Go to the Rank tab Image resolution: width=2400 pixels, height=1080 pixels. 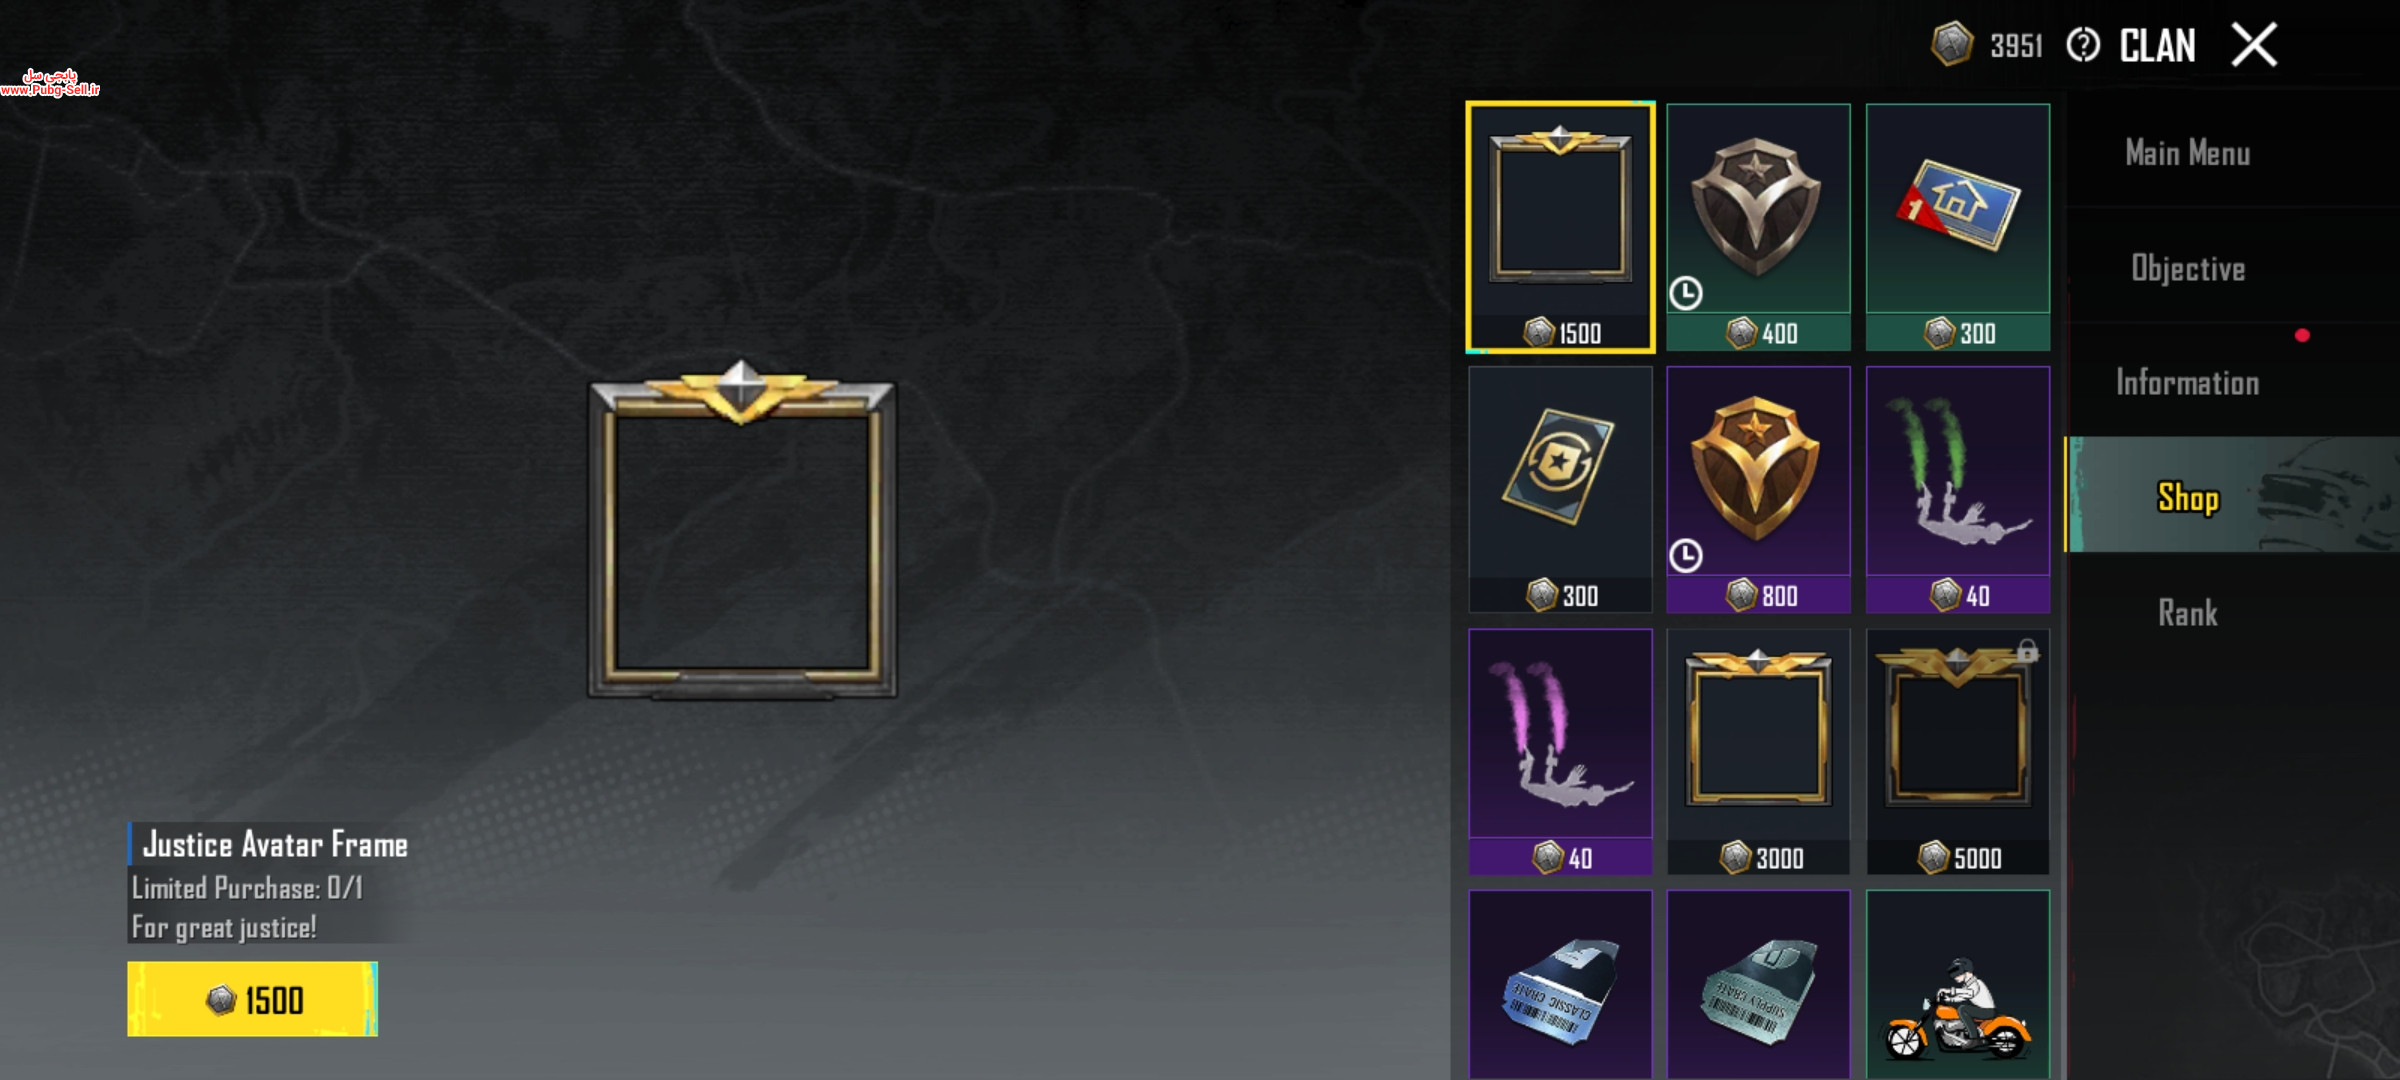2188,612
